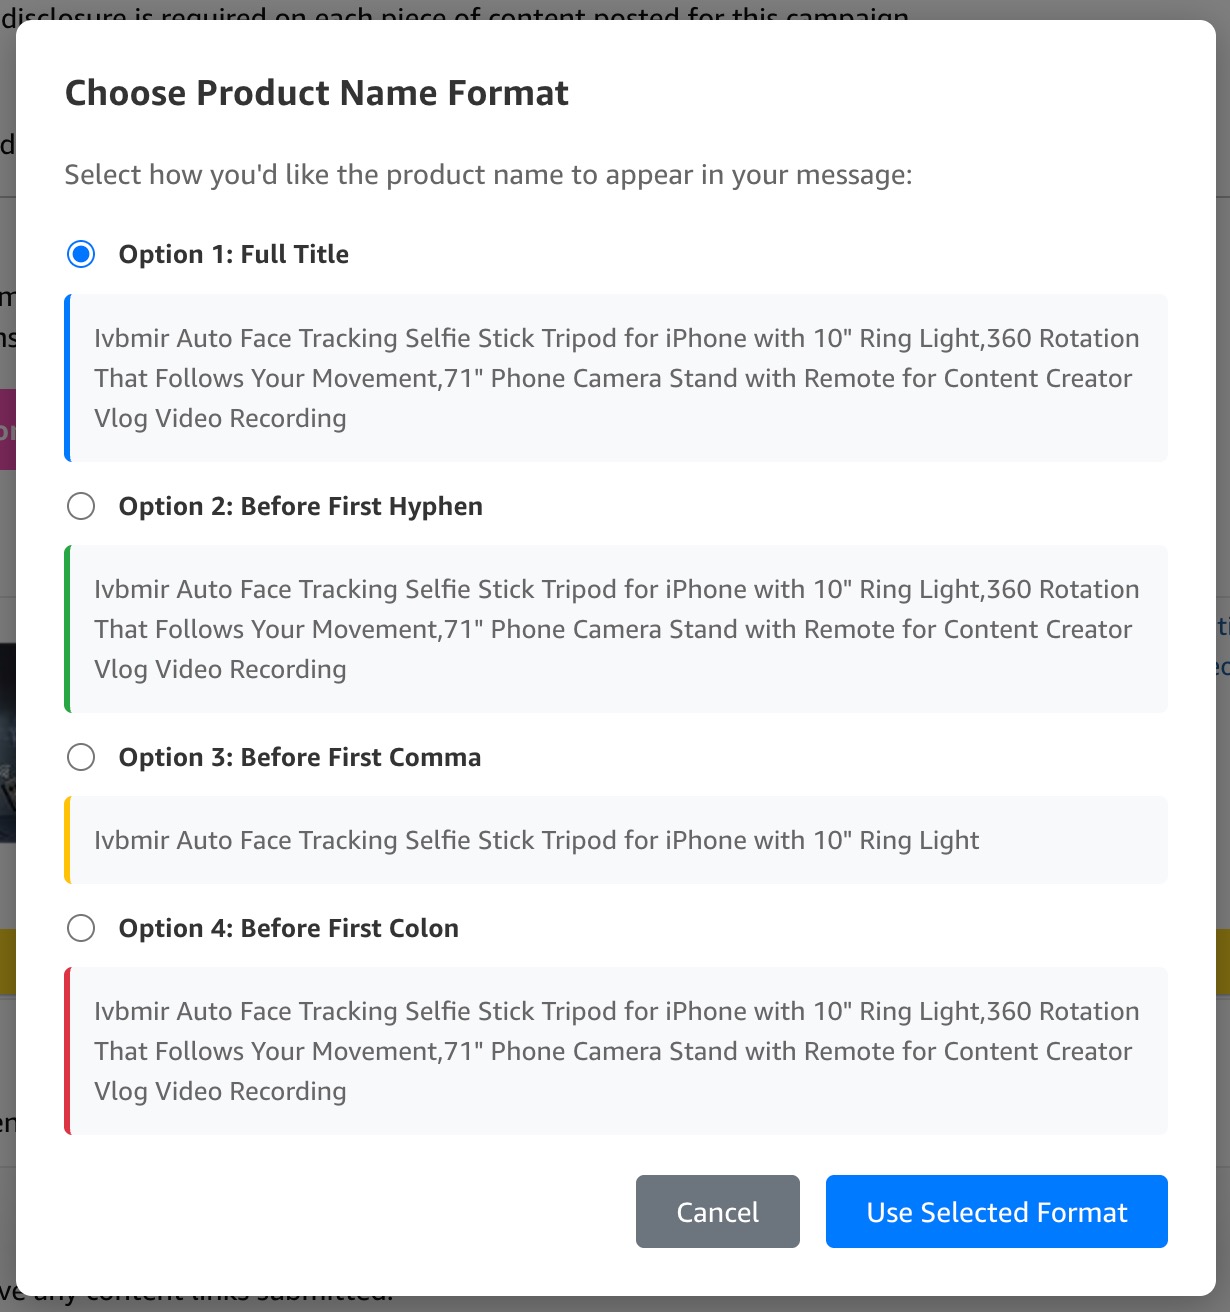Click the product thumbnail behind the dialog

[x=7, y=740]
